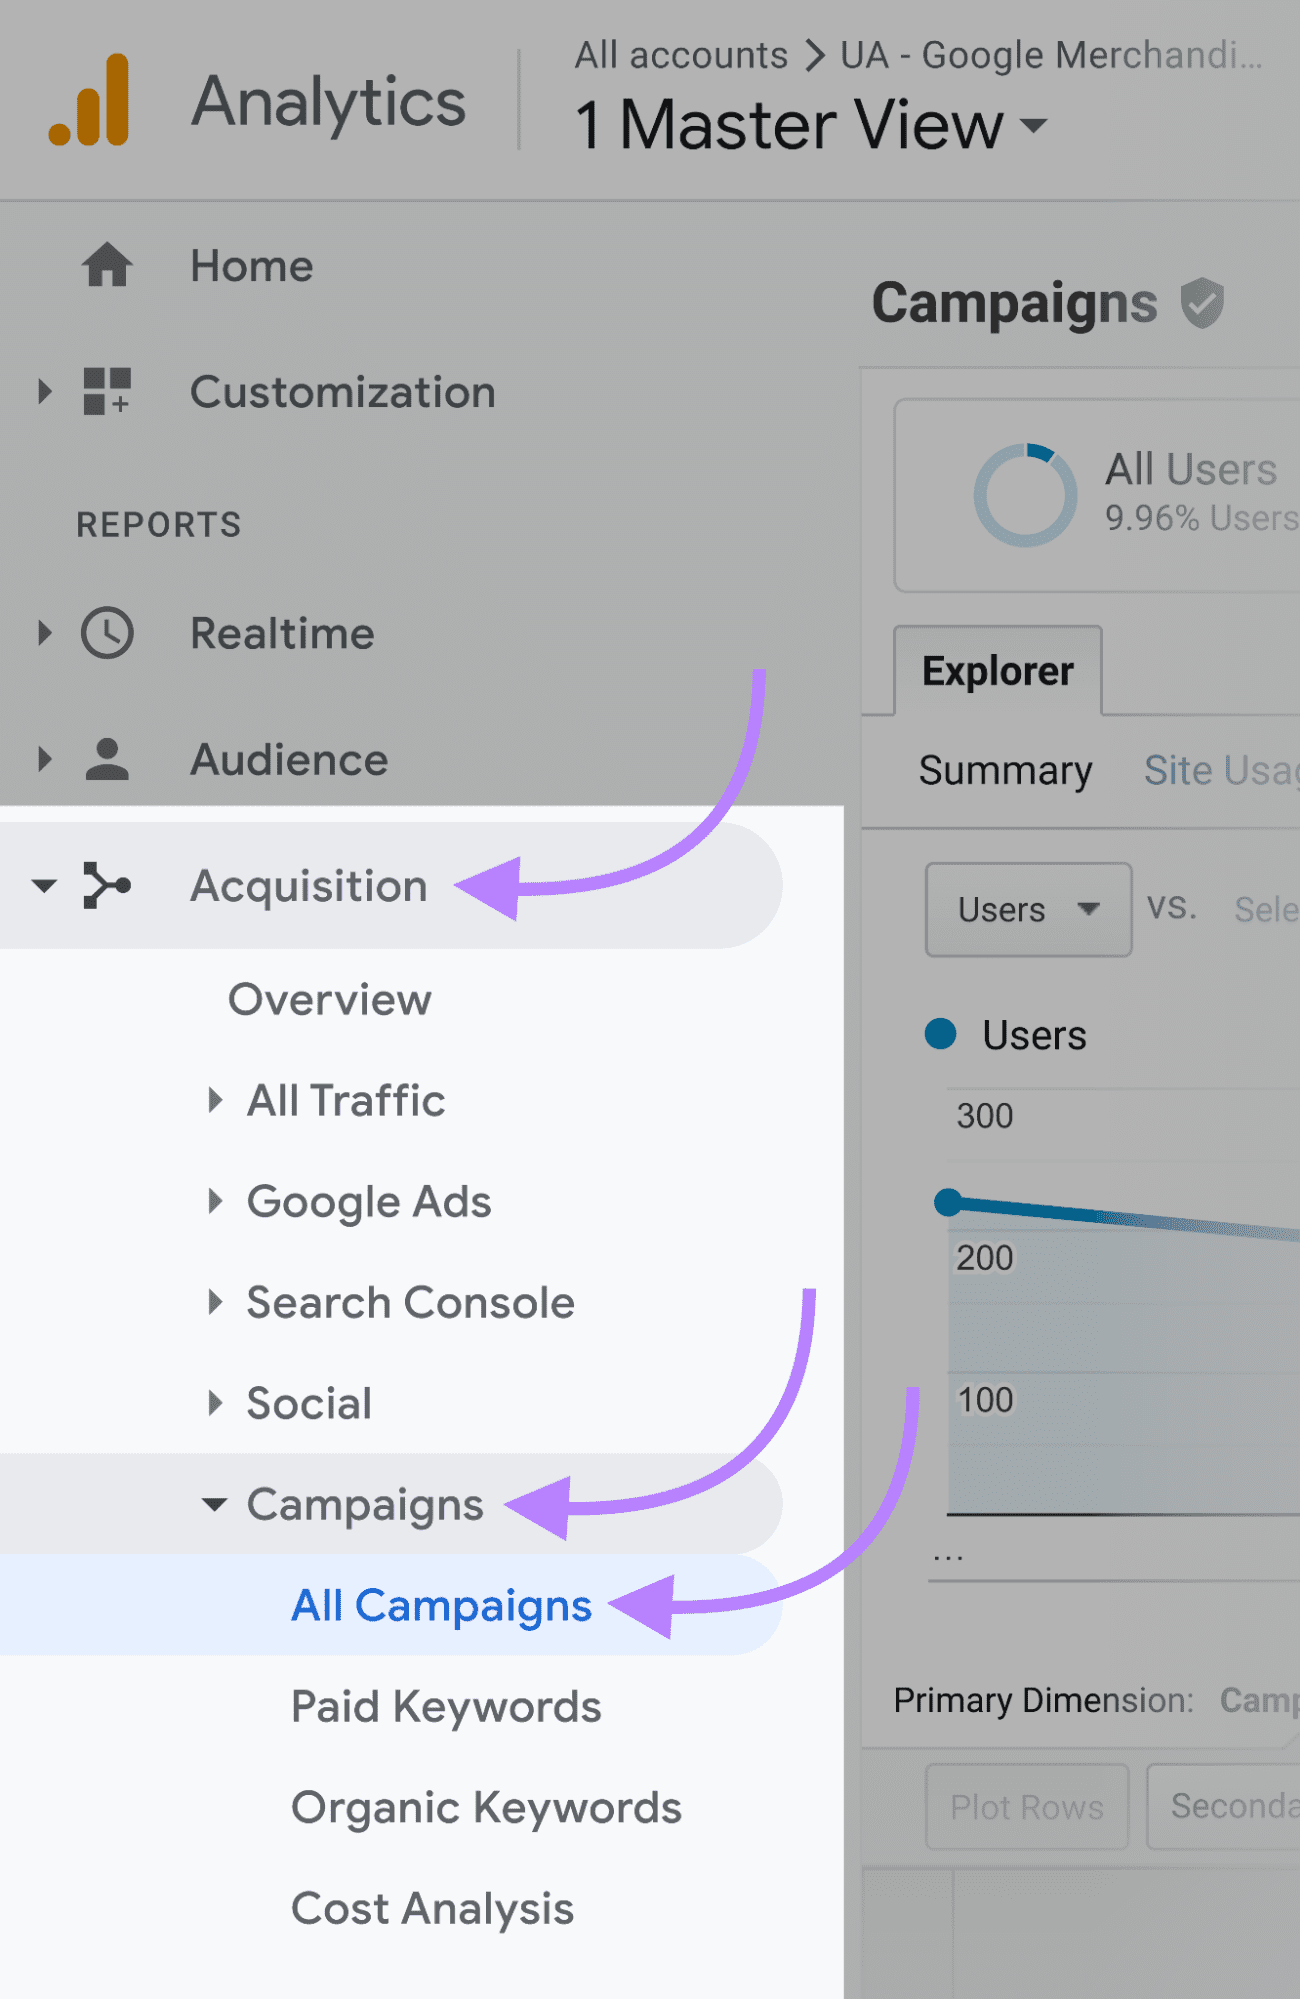Click the All Users segment donut icon
This screenshot has height=1999, width=1301.
click(1025, 495)
